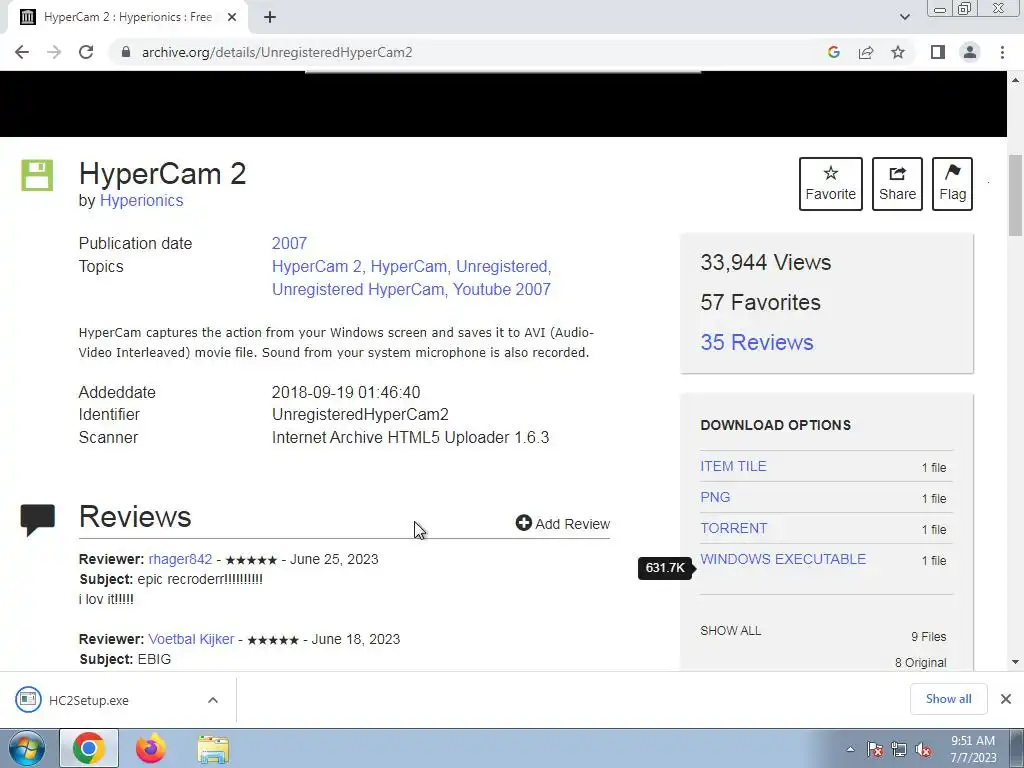
Task: Open Windows Explorer from taskbar
Action: 213,750
